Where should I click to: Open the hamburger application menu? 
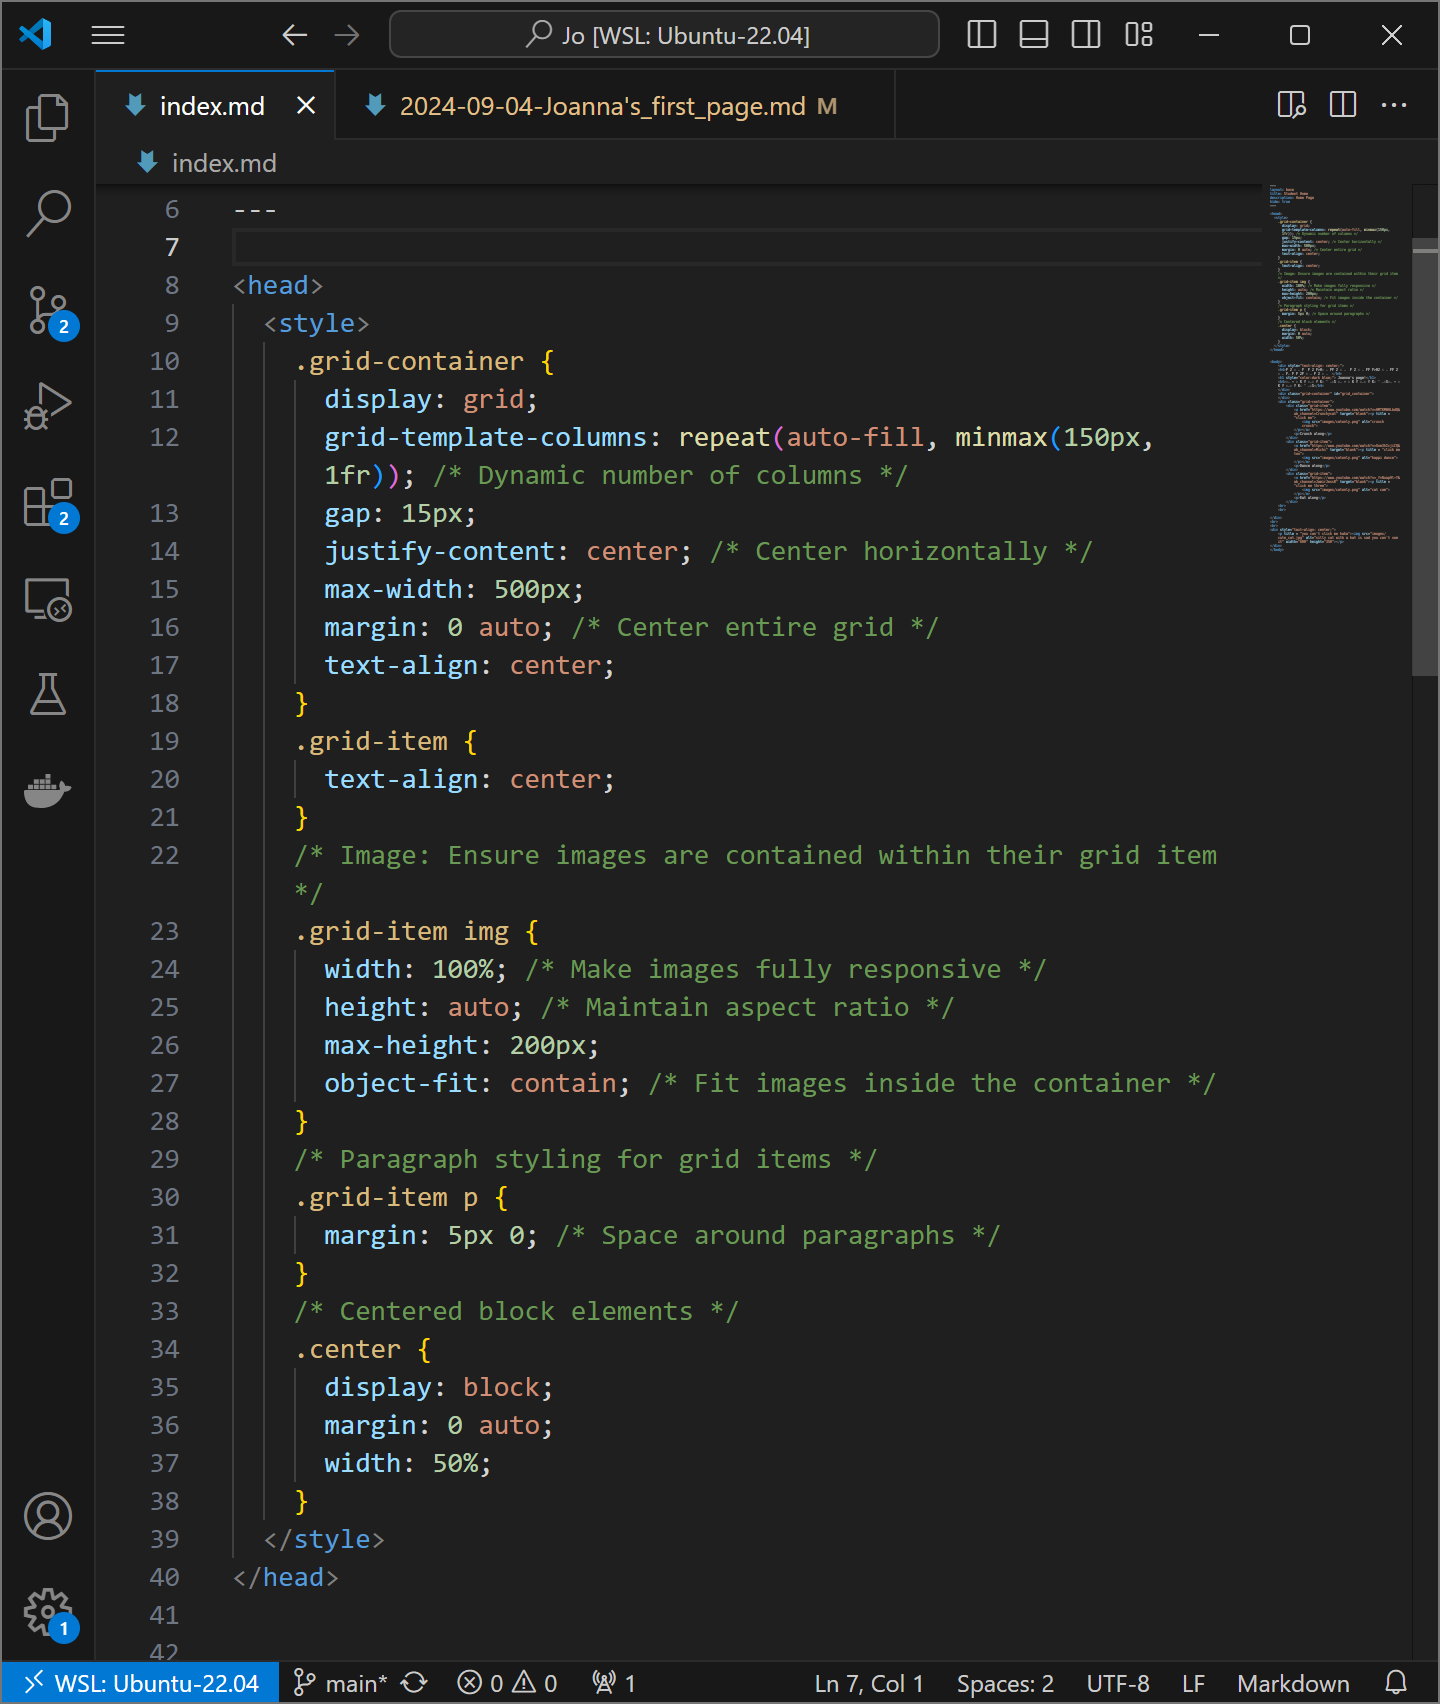tap(108, 35)
